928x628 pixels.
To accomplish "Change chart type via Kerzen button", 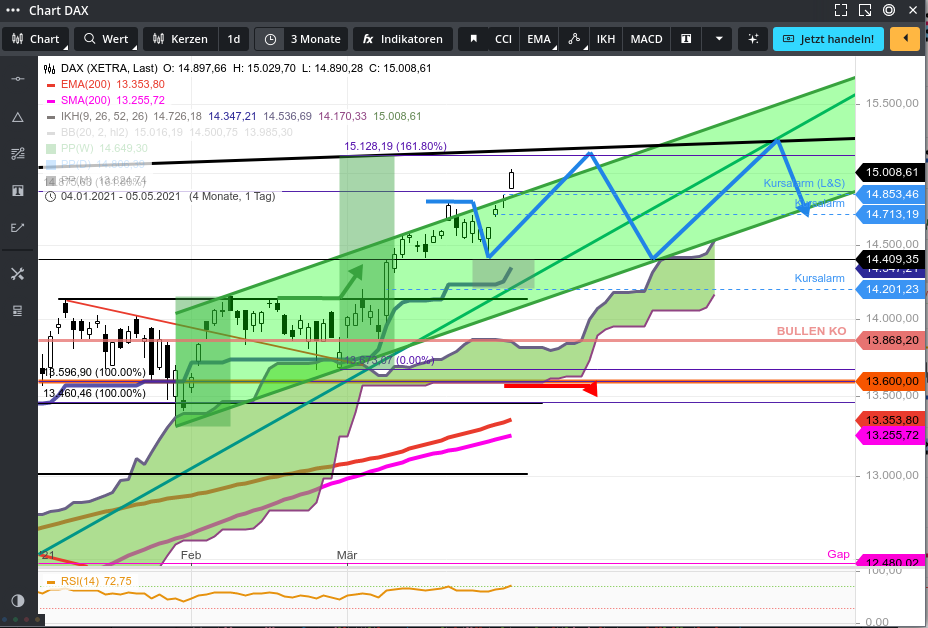I will click(x=181, y=39).
